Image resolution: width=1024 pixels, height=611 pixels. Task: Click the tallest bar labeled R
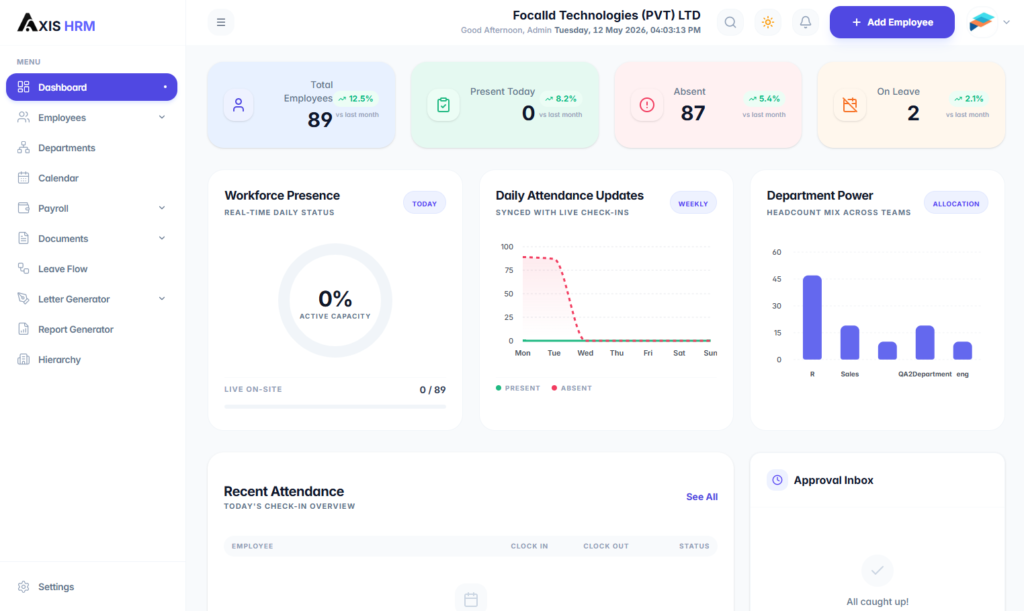point(812,317)
